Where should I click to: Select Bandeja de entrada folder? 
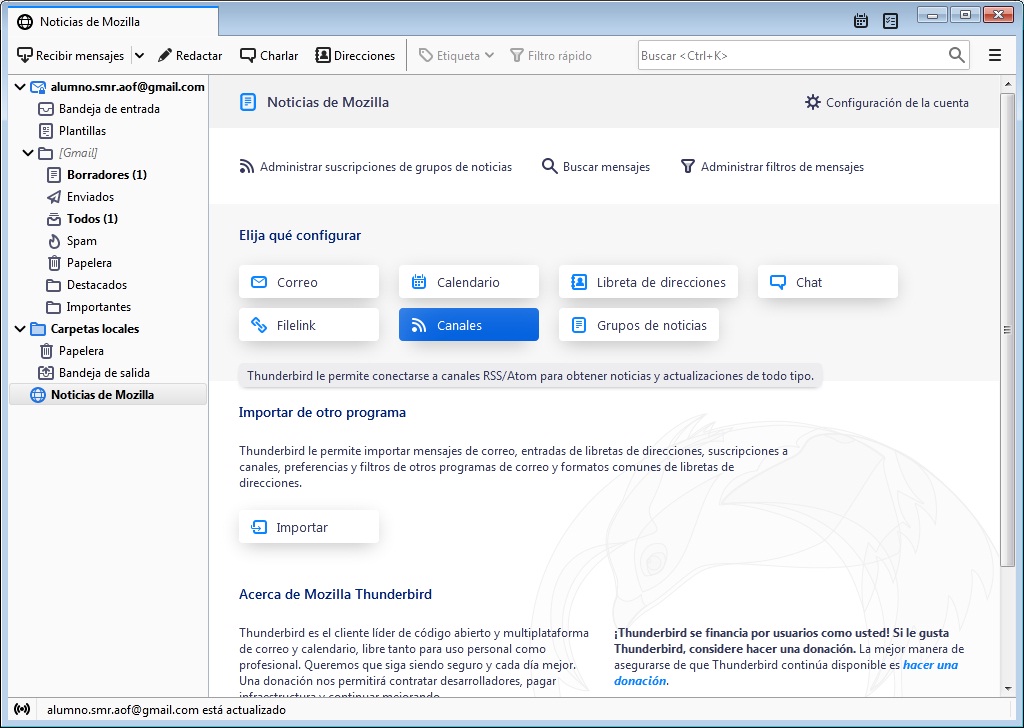[108, 109]
